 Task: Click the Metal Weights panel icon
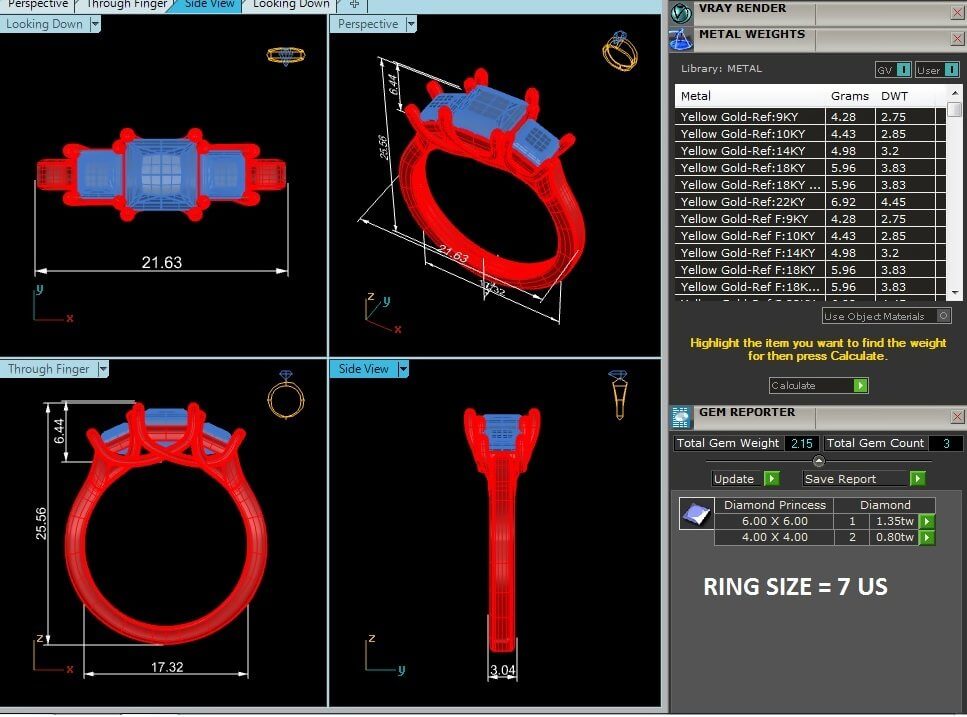click(x=681, y=39)
